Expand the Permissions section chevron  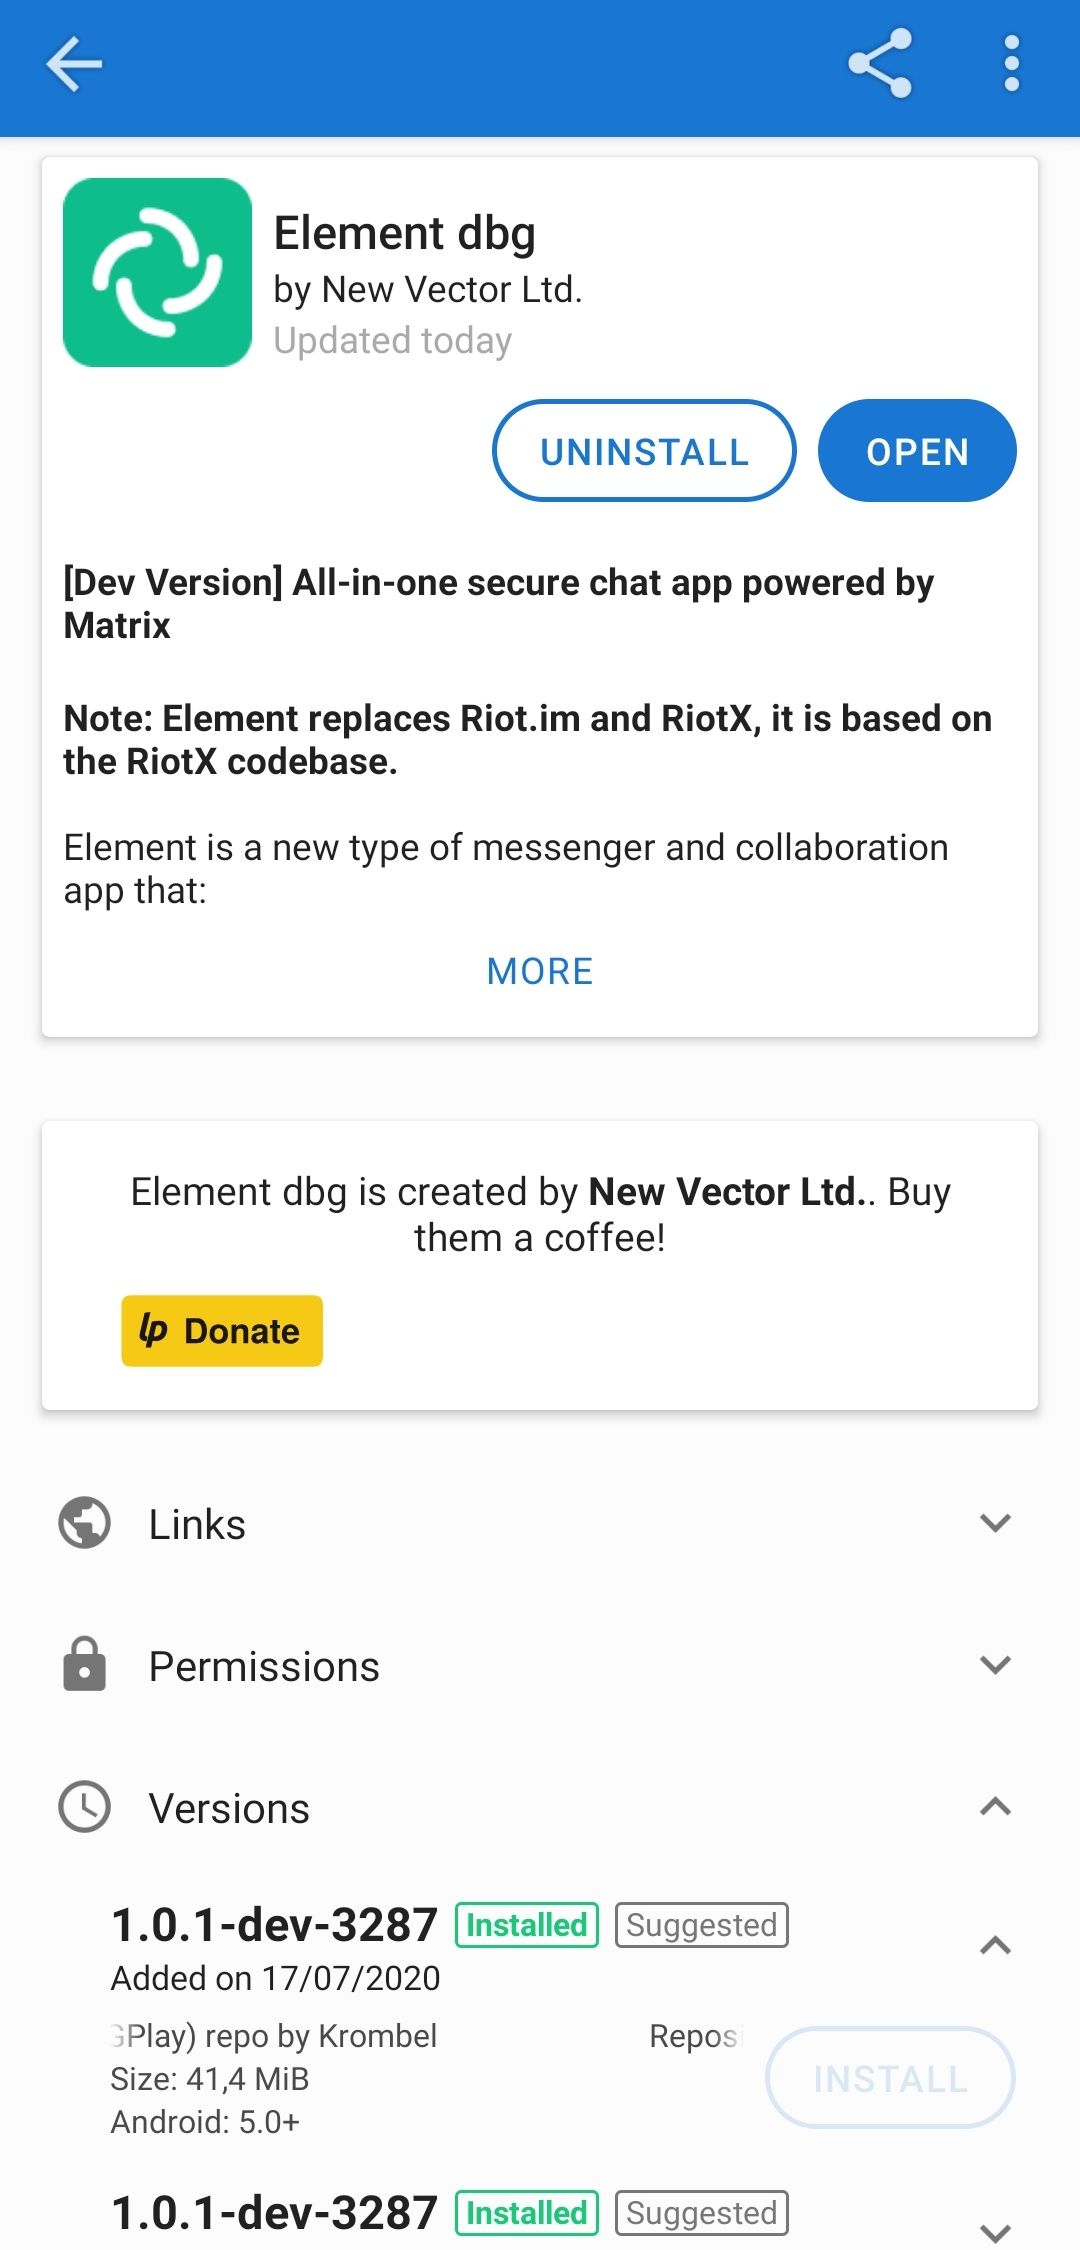click(995, 1665)
